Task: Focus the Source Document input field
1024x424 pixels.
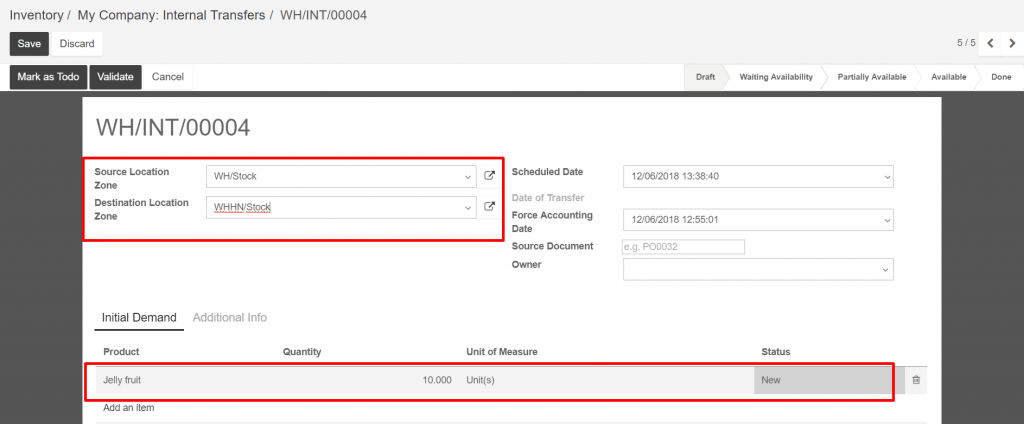Action: click(x=684, y=247)
